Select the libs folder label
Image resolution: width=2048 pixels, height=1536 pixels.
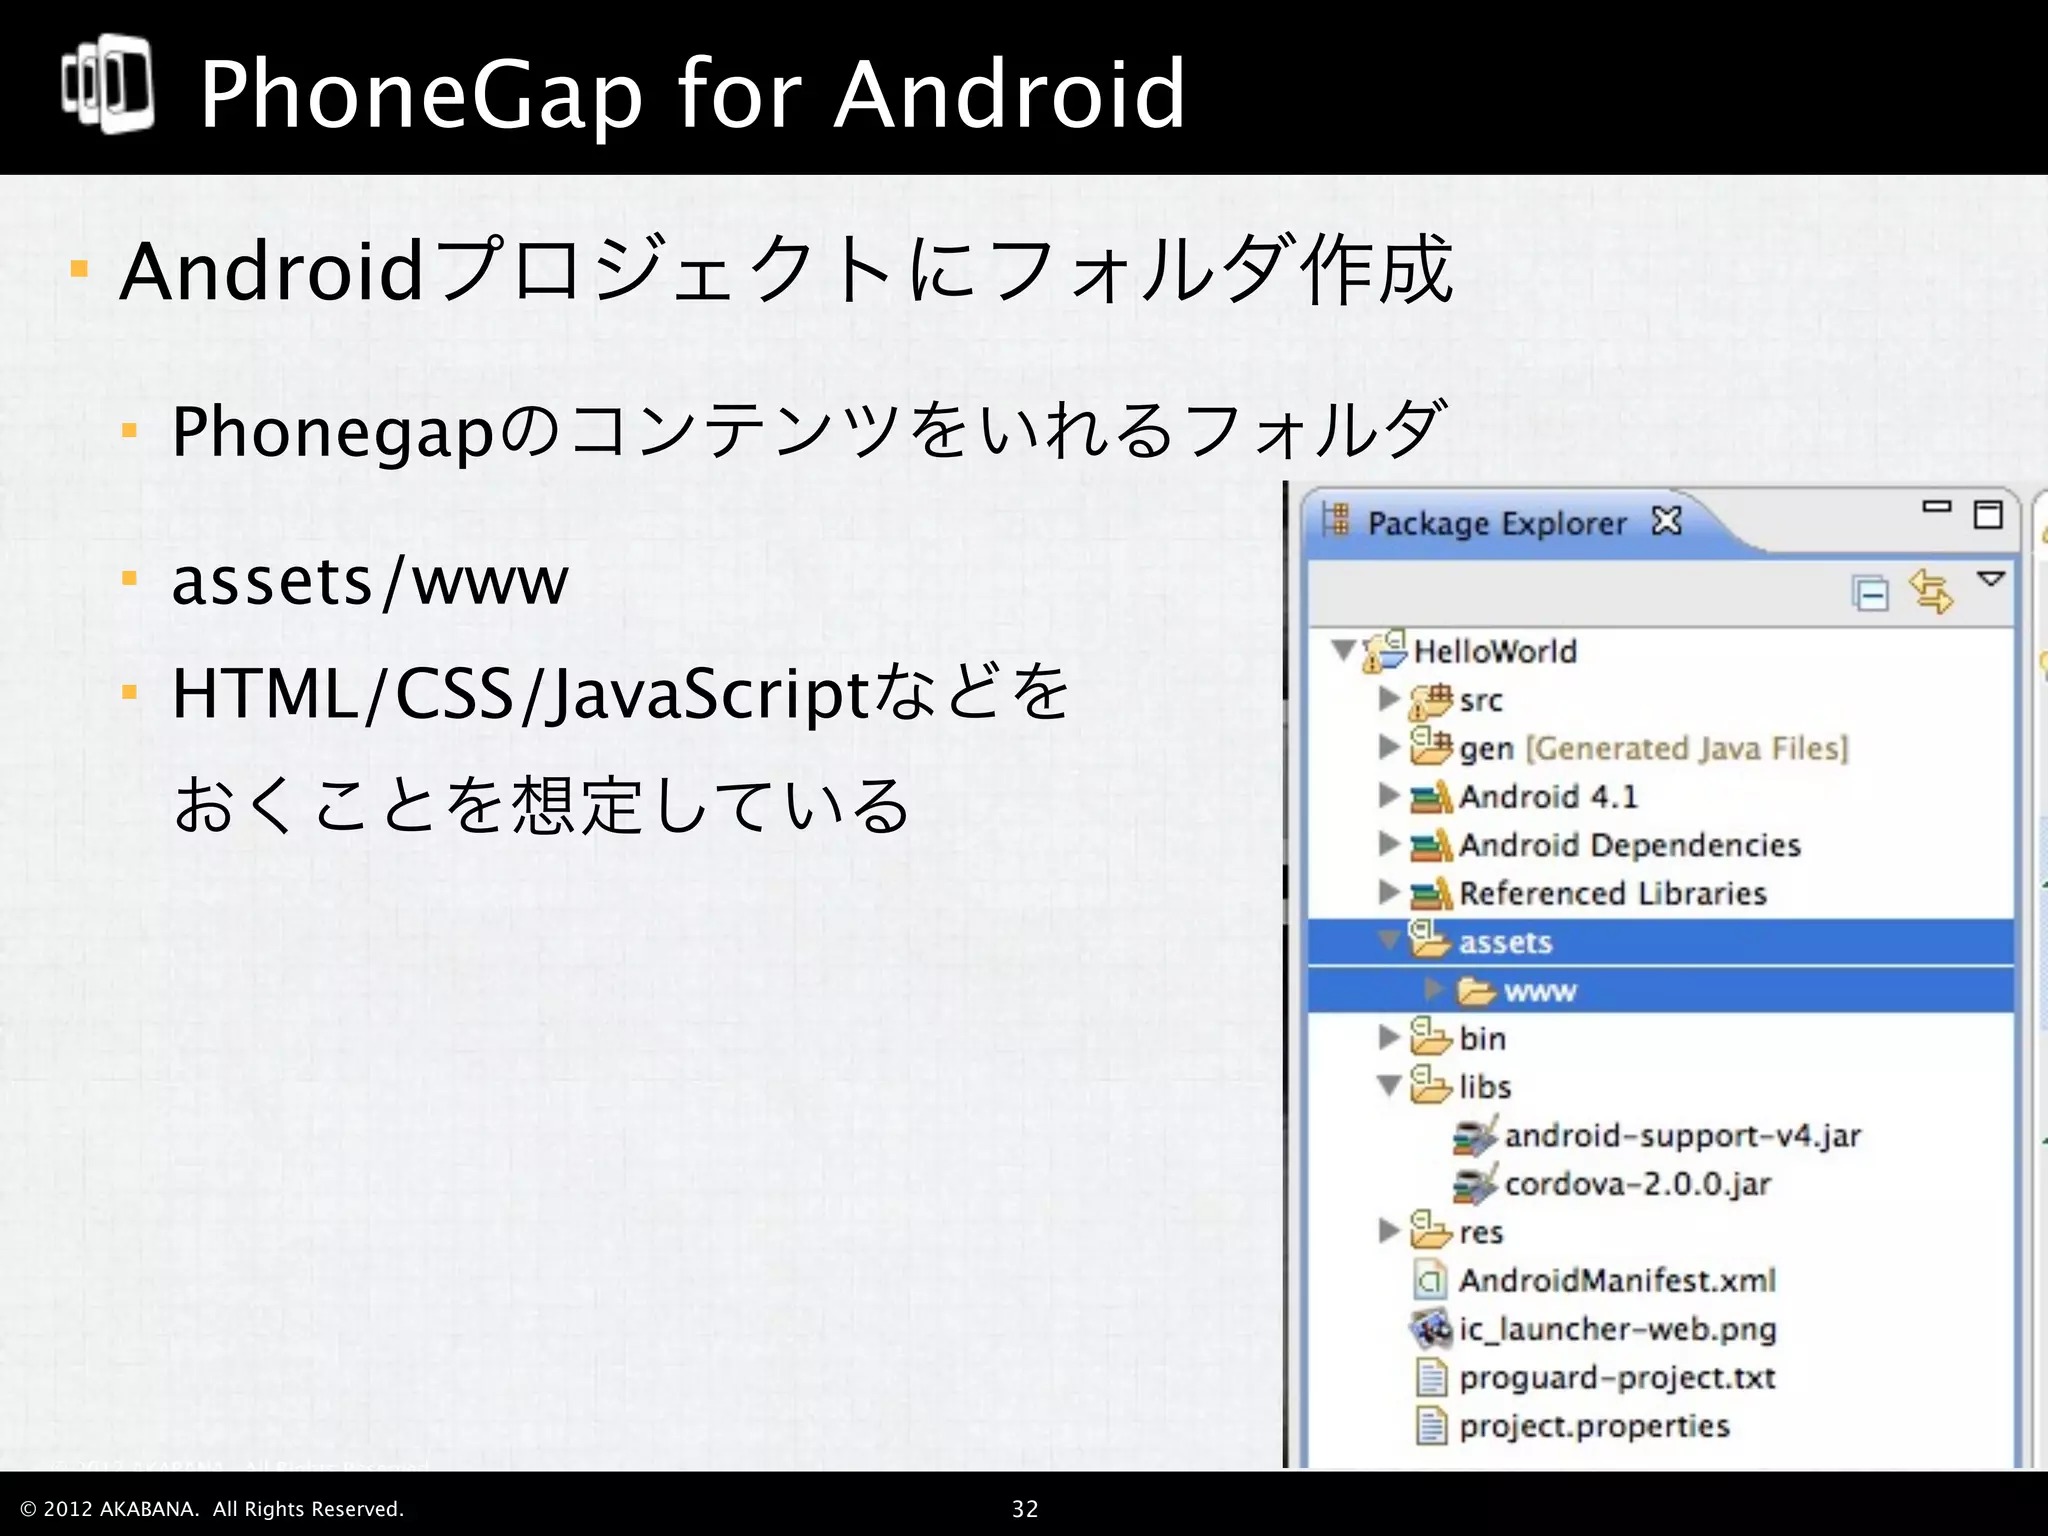(1484, 1086)
